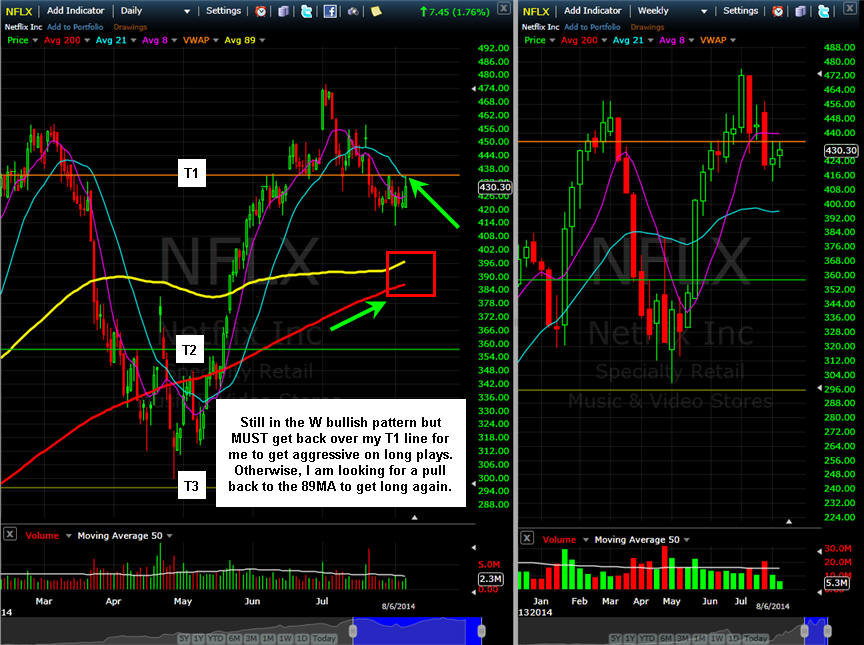Expand Avg 89 indicator options
Viewport: 864px width, 645px height.
tap(262, 40)
